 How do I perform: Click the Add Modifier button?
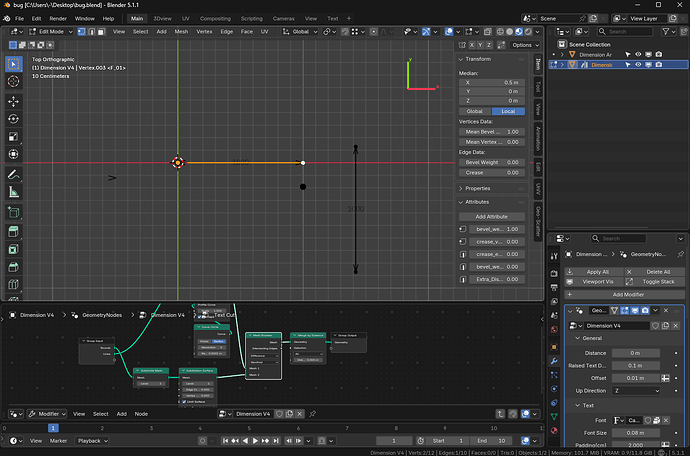[625, 294]
